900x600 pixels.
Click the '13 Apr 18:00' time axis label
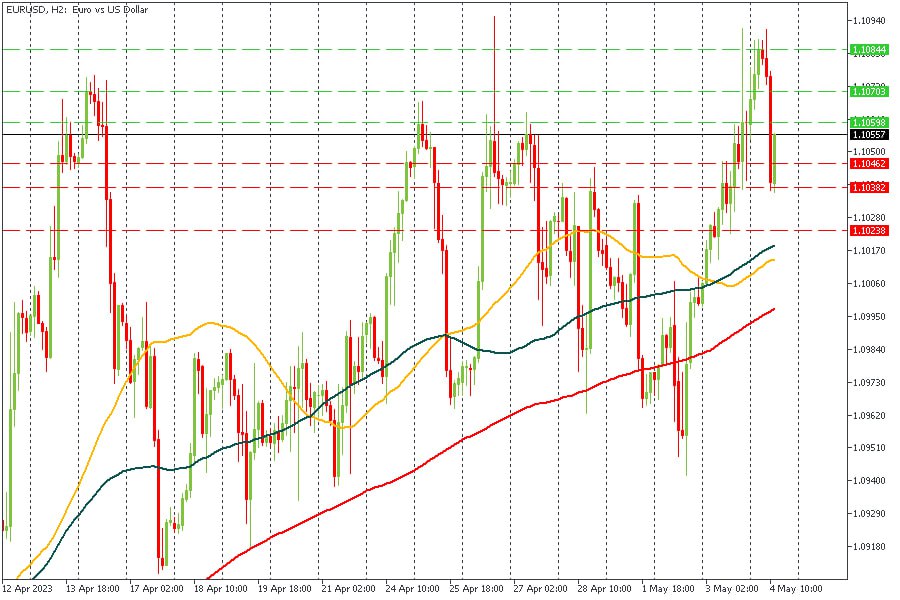click(x=92, y=589)
